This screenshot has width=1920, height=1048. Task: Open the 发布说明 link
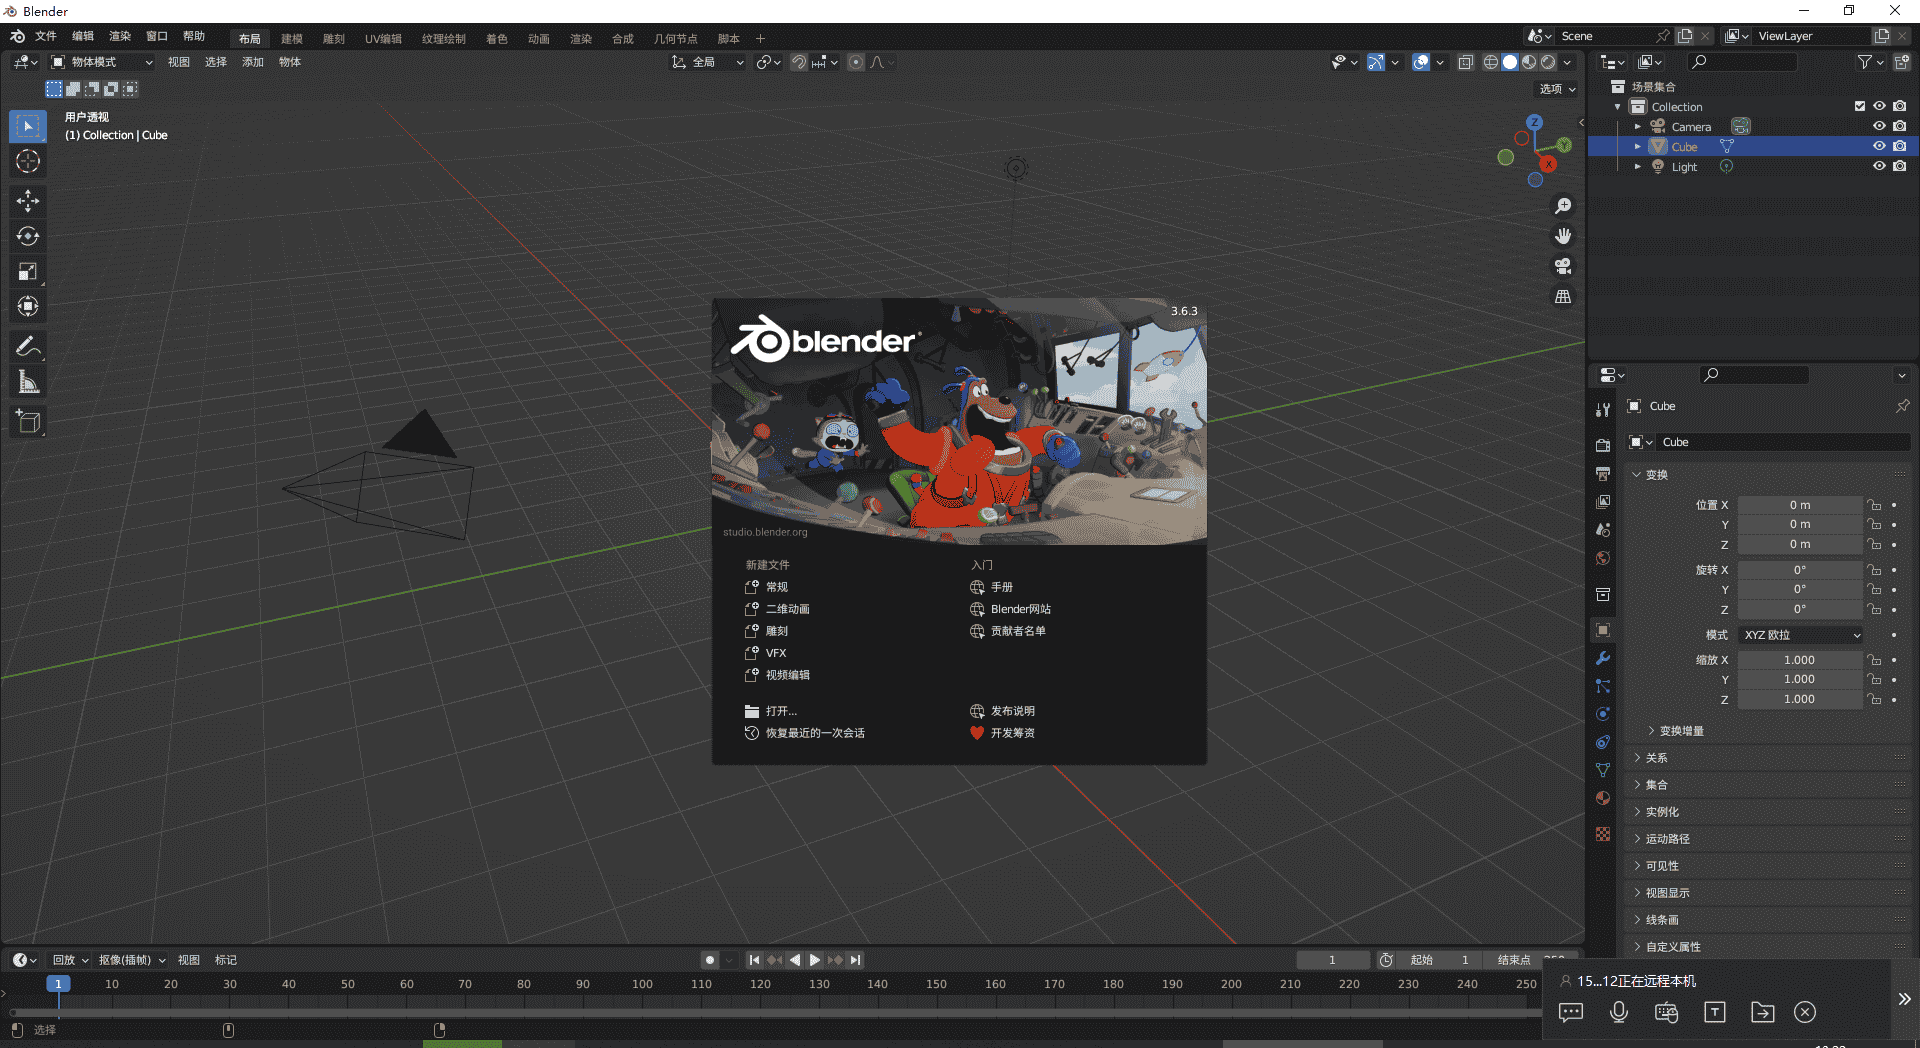pyautogui.click(x=1012, y=711)
